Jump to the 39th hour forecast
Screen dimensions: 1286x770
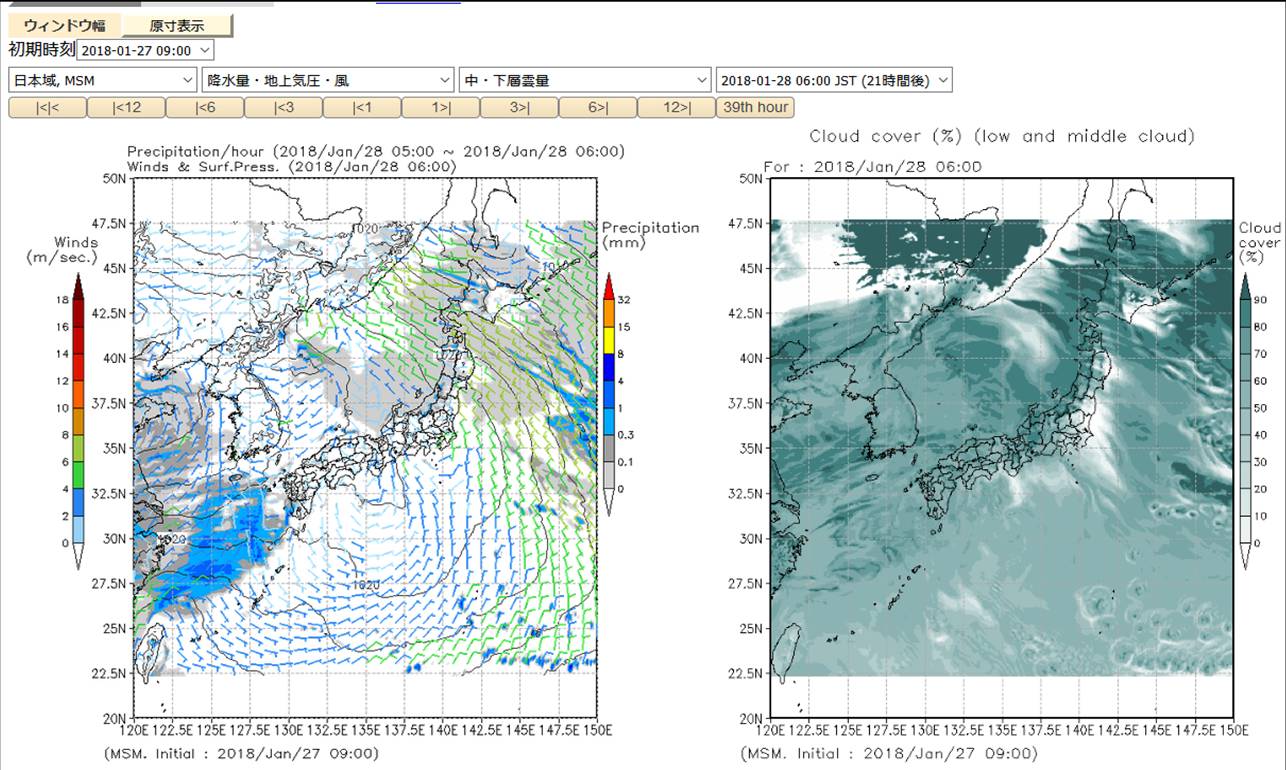point(756,107)
